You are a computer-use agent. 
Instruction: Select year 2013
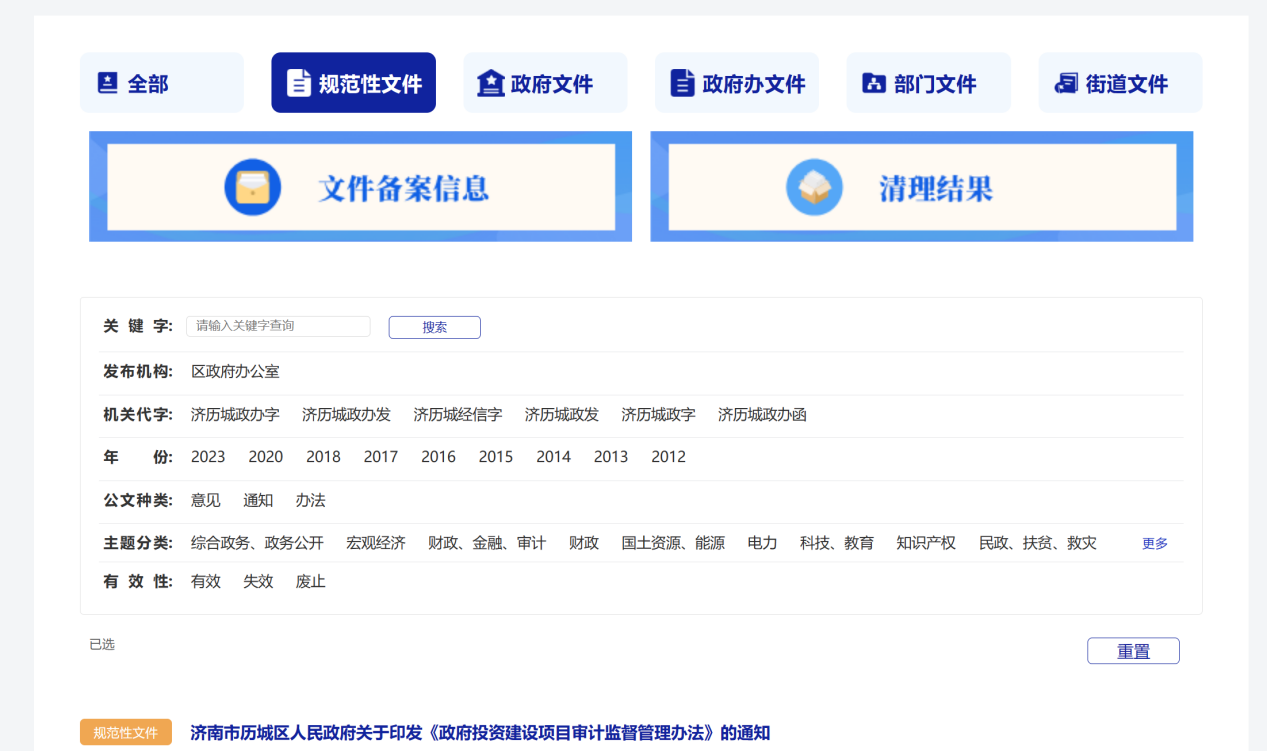[x=612, y=457]
